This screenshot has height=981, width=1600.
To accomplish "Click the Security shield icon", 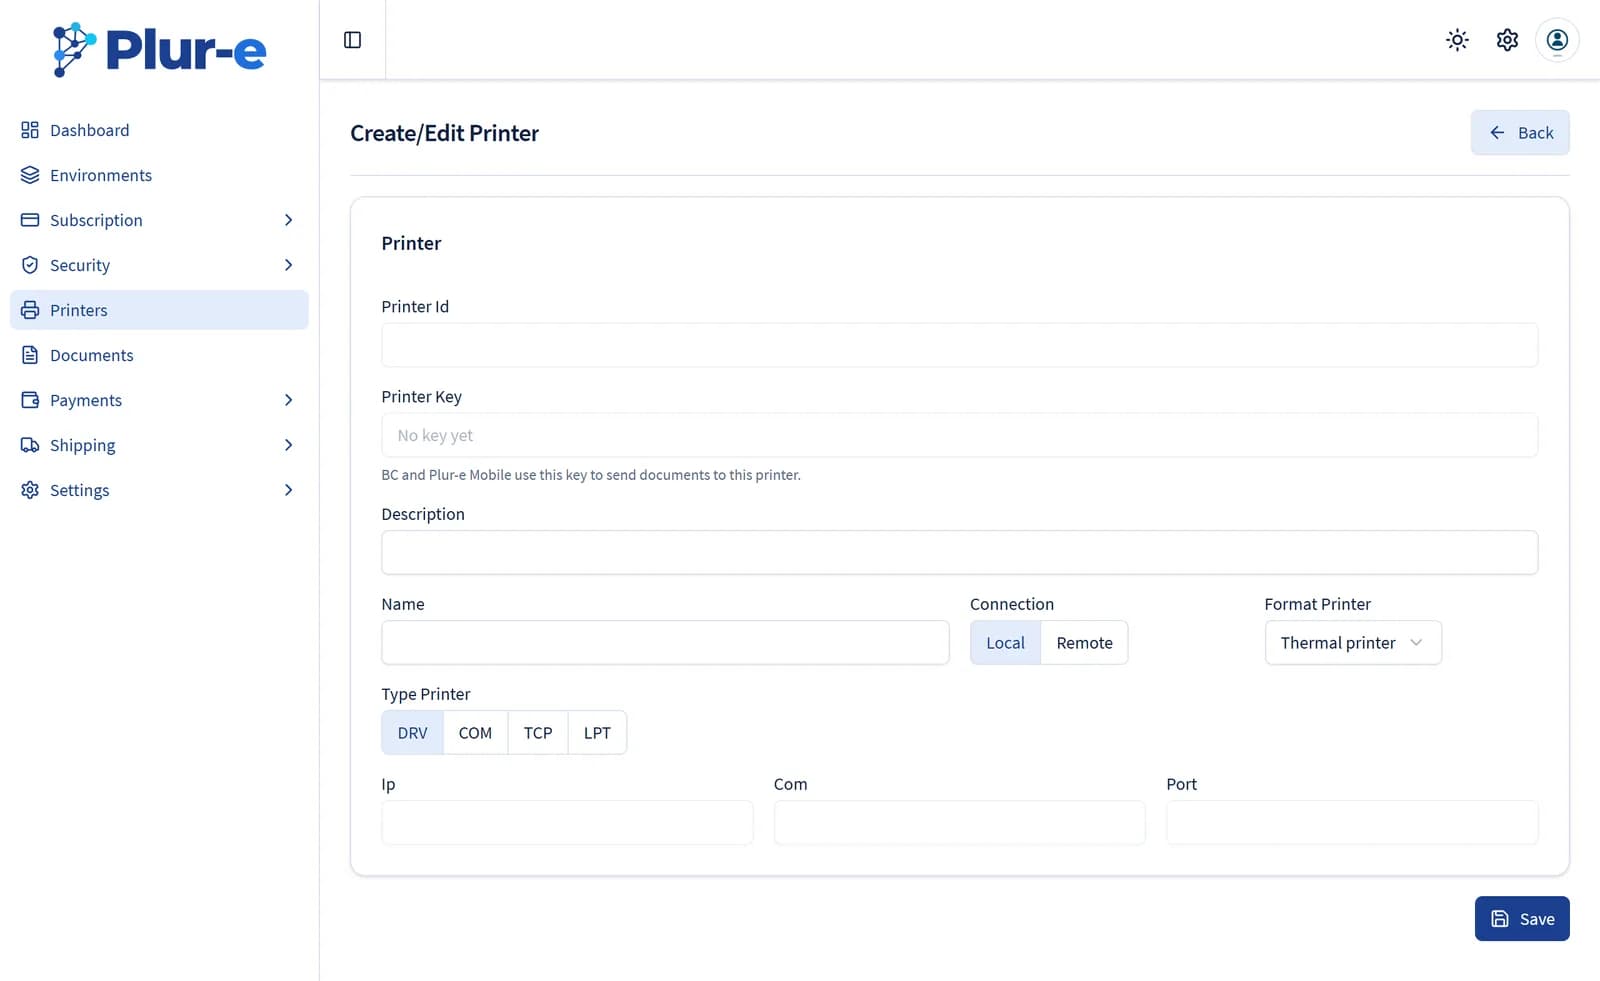I will pyautogui.click(x=30, y=265).
